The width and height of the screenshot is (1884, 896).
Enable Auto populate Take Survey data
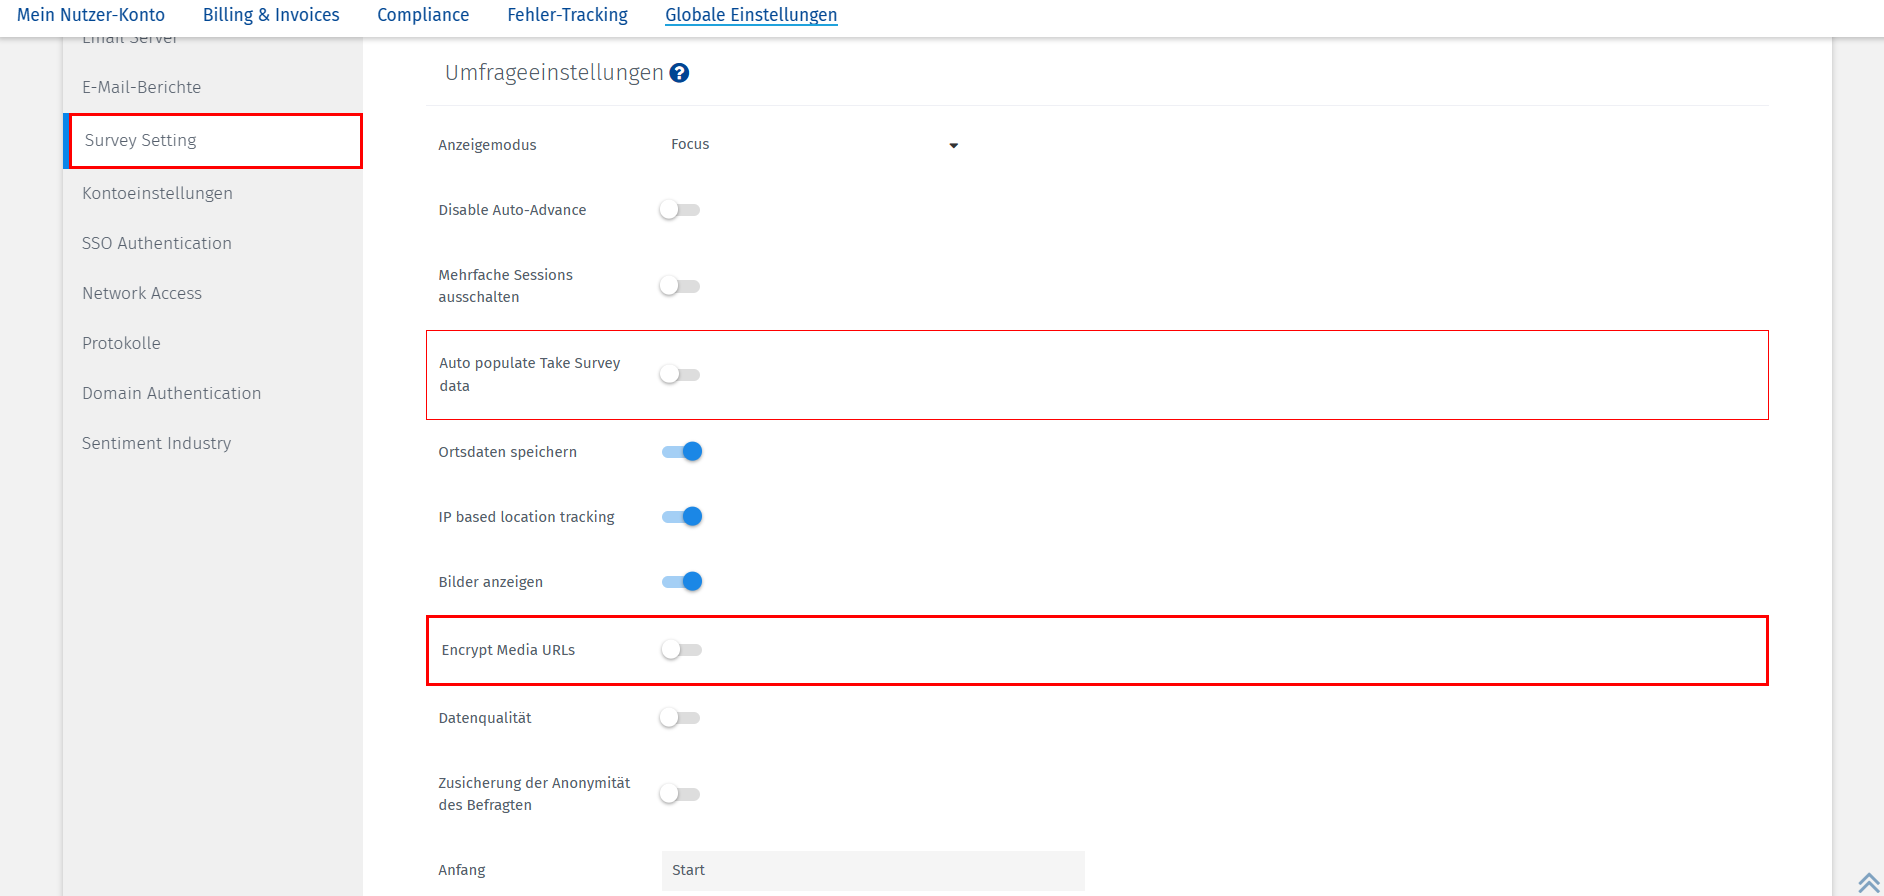click(x=680, y=375)
